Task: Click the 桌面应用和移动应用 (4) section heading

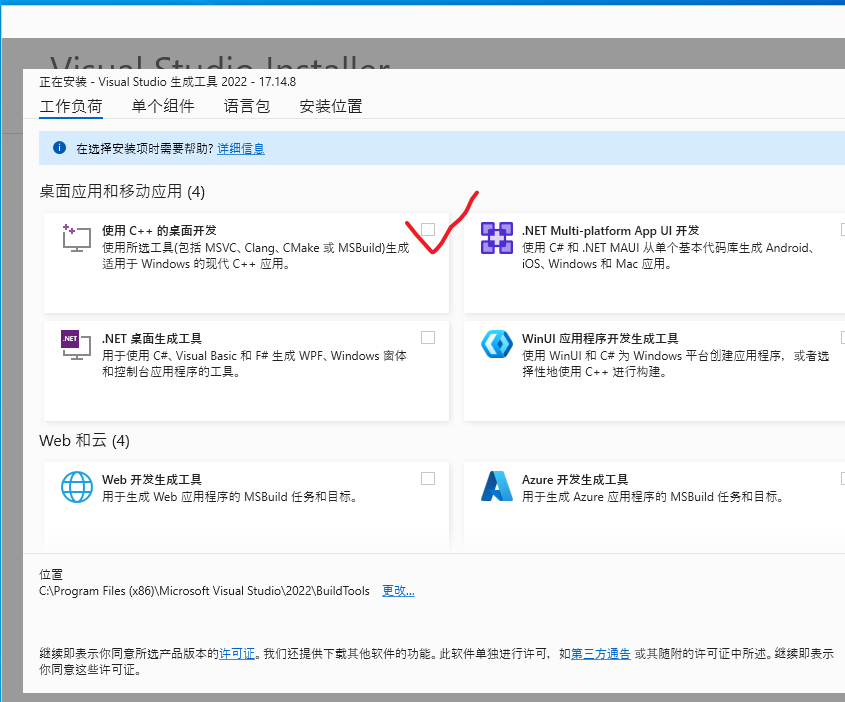Action: pyautogui.click(x=122, y=191)
